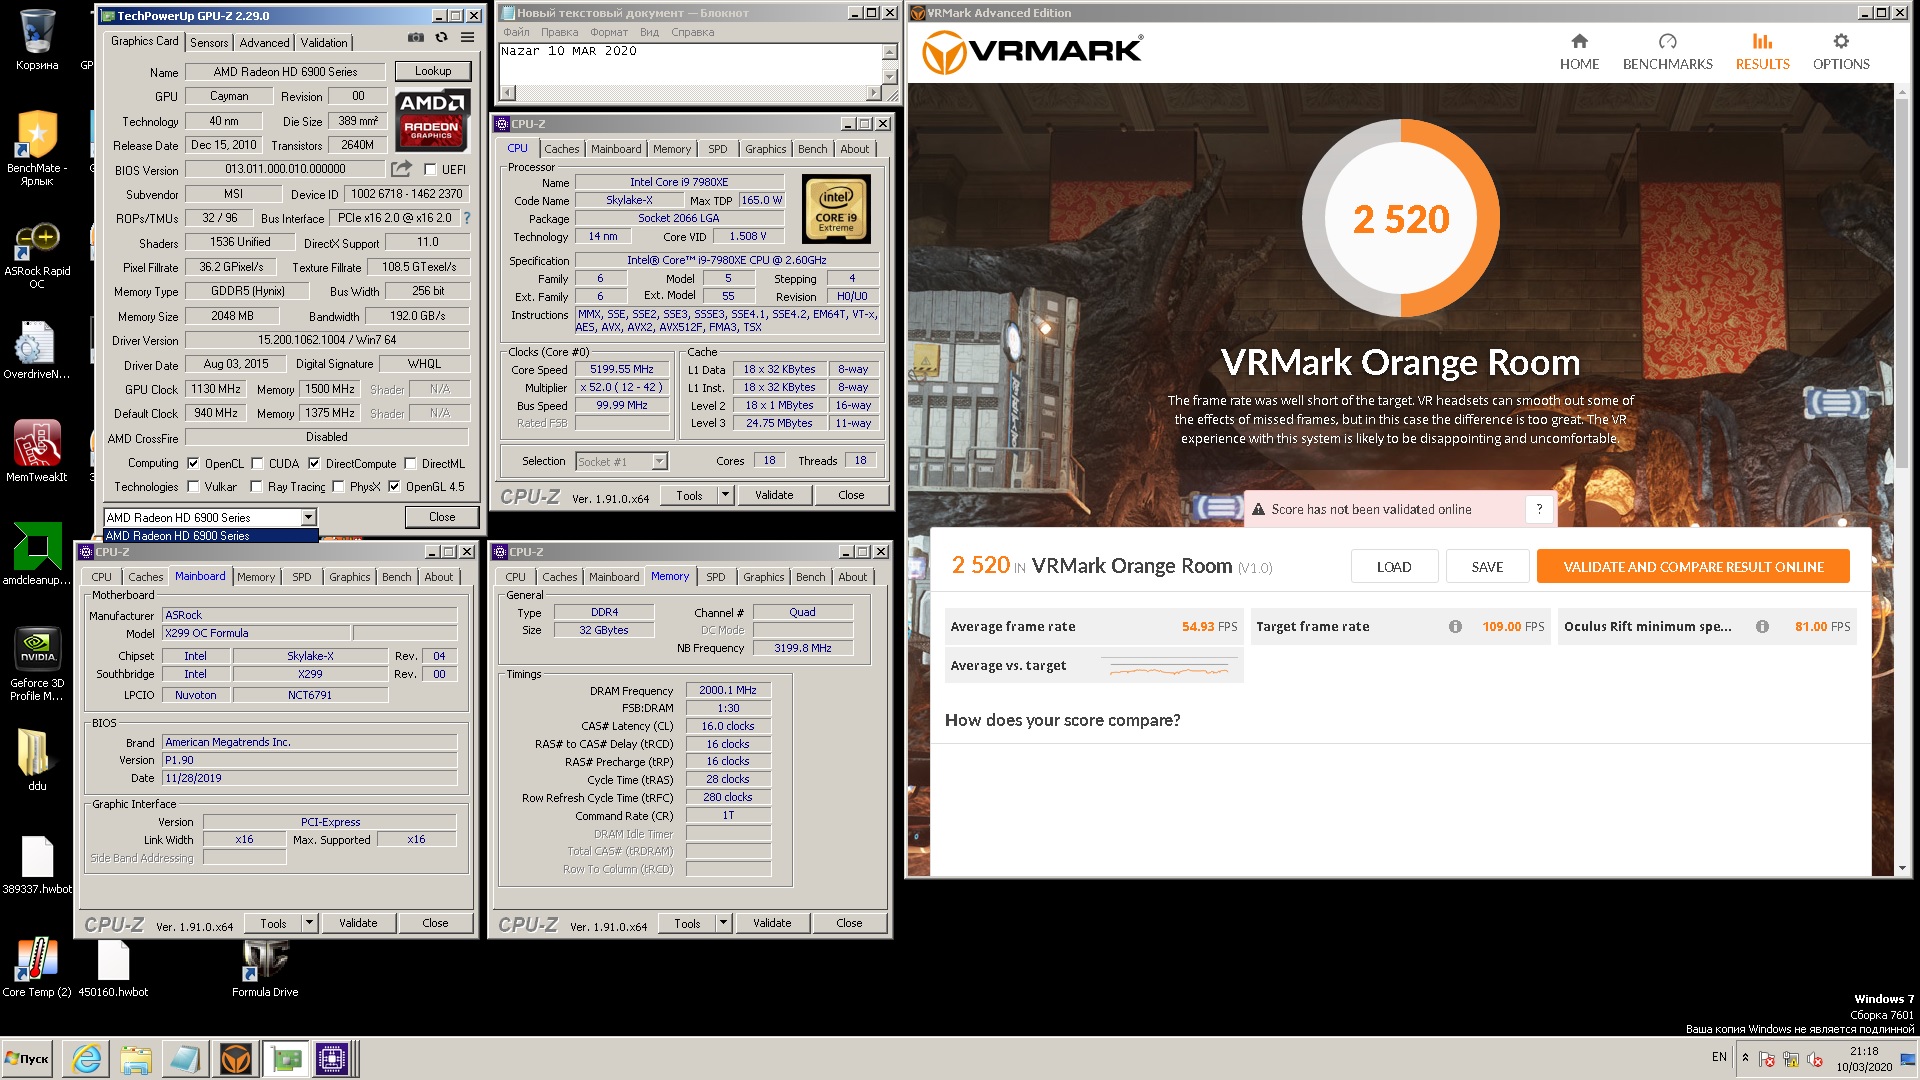Open amdcleanup desktop icon
The height and width of the screenshot is (1080, 1920).
coord(37,553)
